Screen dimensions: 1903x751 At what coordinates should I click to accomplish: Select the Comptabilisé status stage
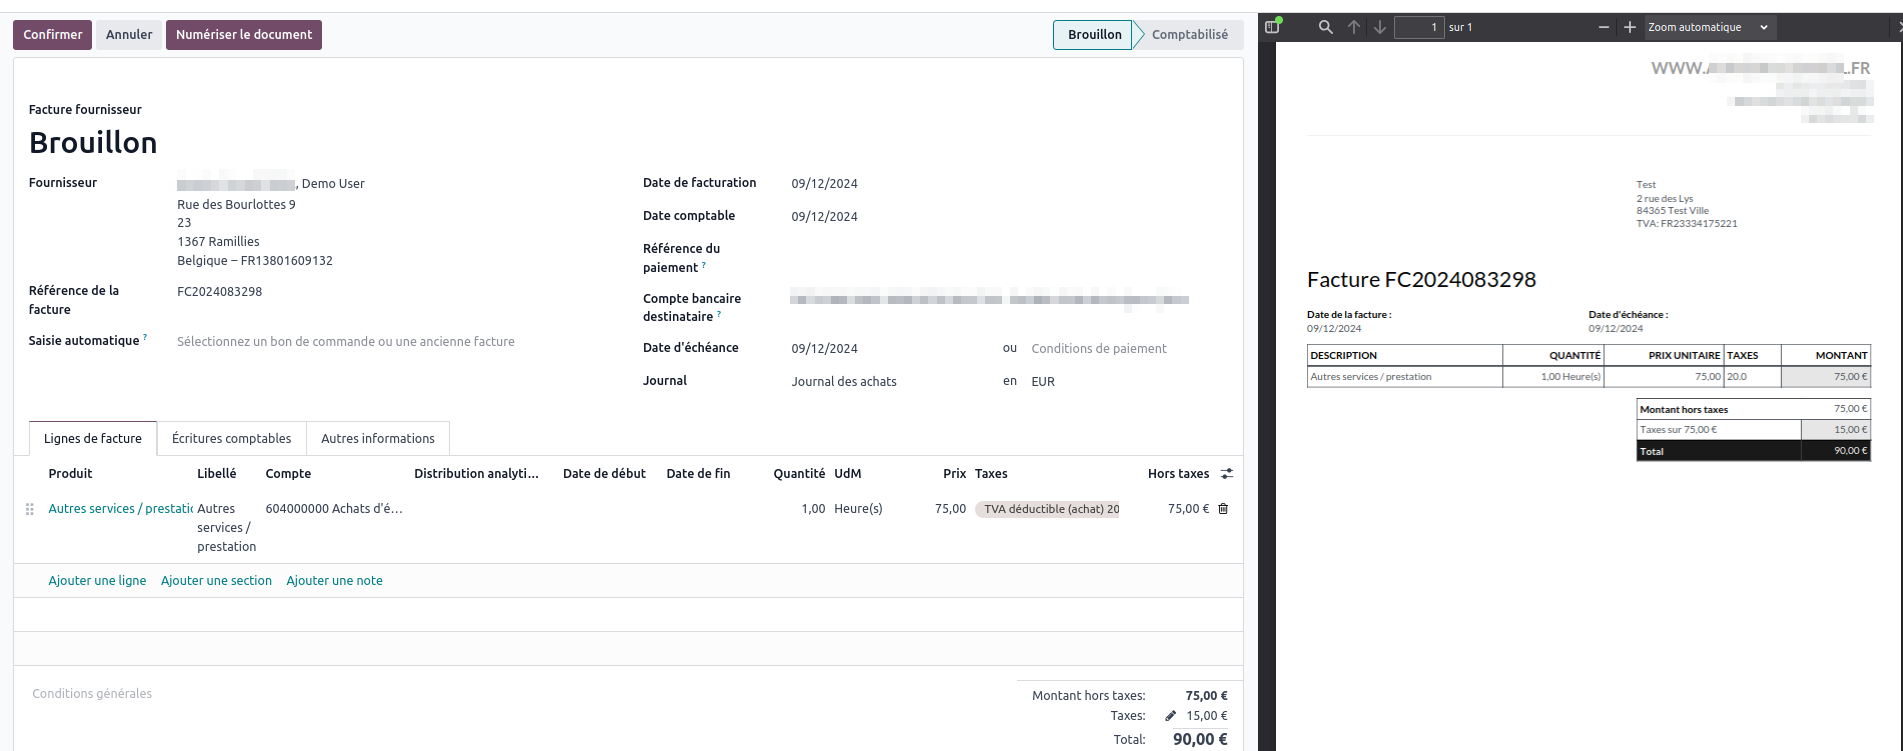pyautogui.click(x=1189, y=35)
